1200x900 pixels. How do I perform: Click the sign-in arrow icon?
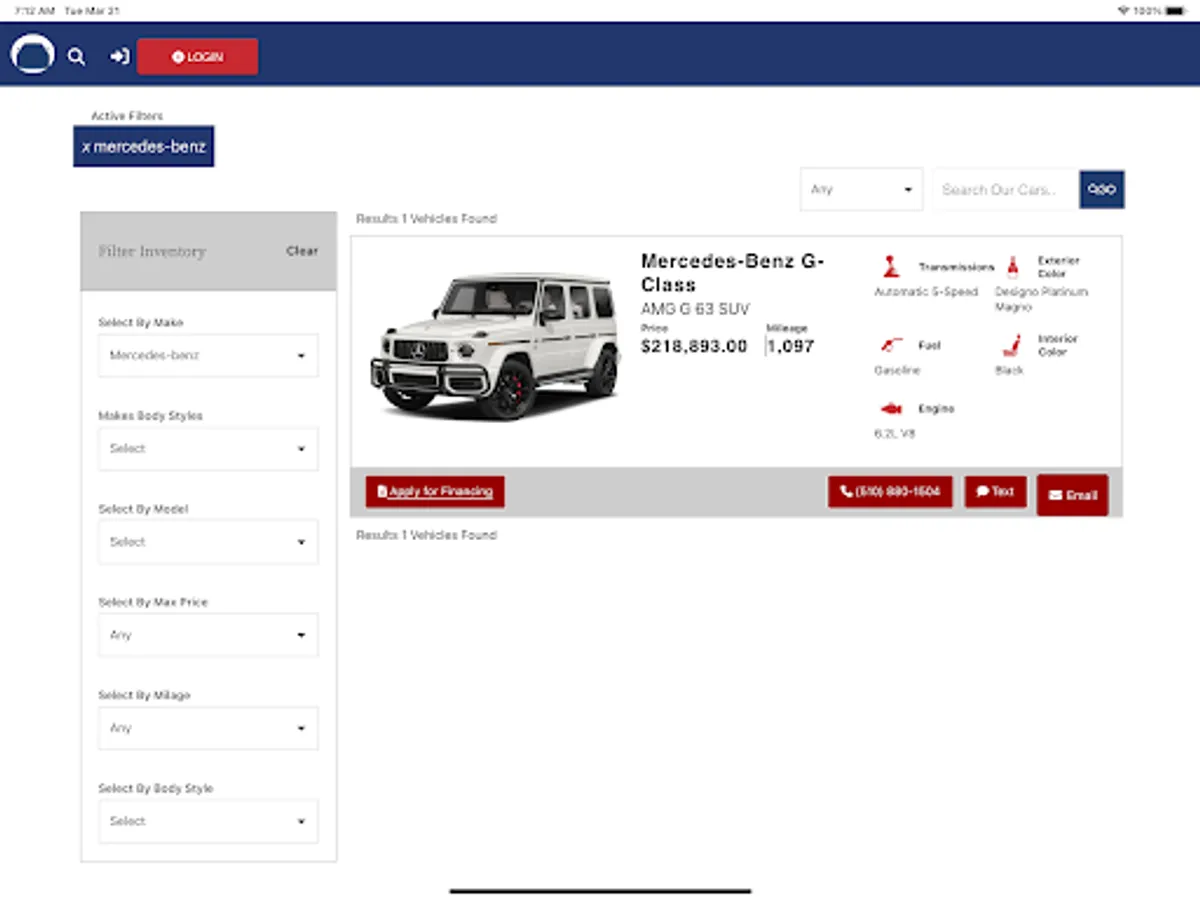click(x=119, y=57)
